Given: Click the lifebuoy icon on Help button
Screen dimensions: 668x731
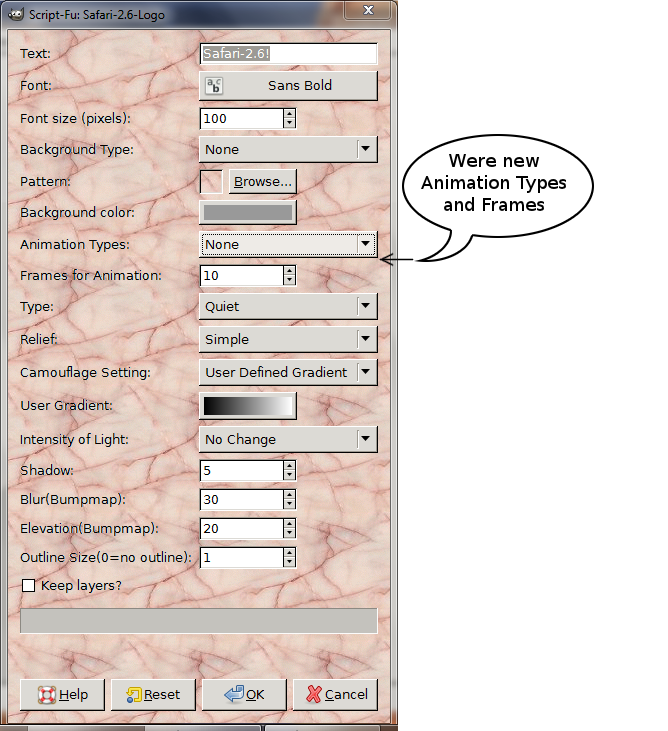Looking at the screenshot, I should coord(47,695).
